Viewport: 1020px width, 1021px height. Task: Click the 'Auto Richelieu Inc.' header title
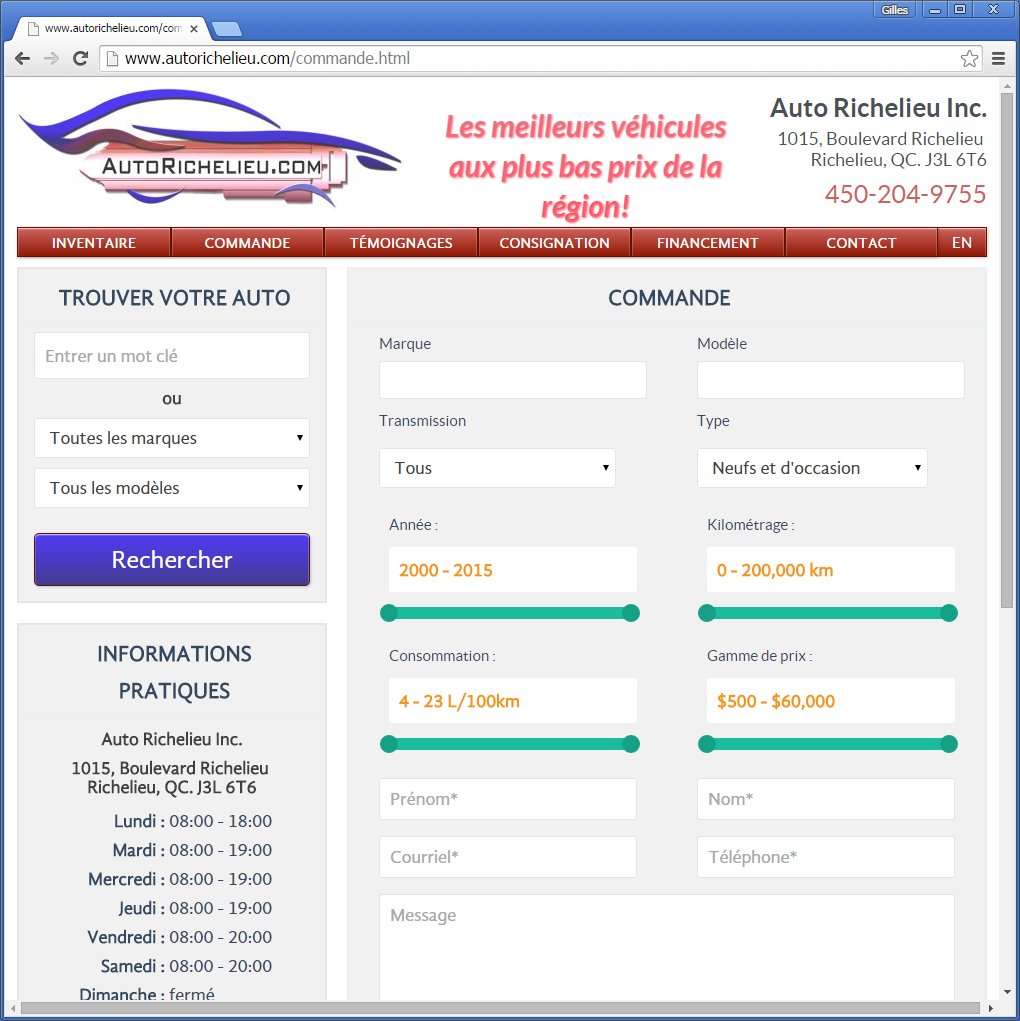click(x=879, y=108)
